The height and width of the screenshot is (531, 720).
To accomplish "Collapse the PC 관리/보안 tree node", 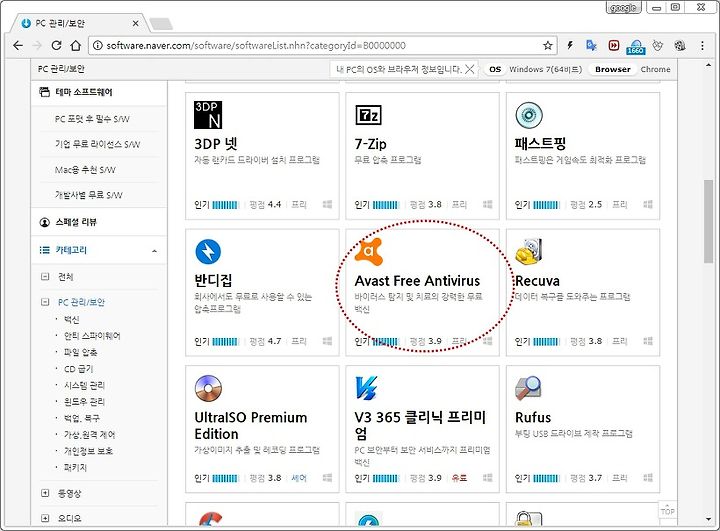I will [45, 302].
